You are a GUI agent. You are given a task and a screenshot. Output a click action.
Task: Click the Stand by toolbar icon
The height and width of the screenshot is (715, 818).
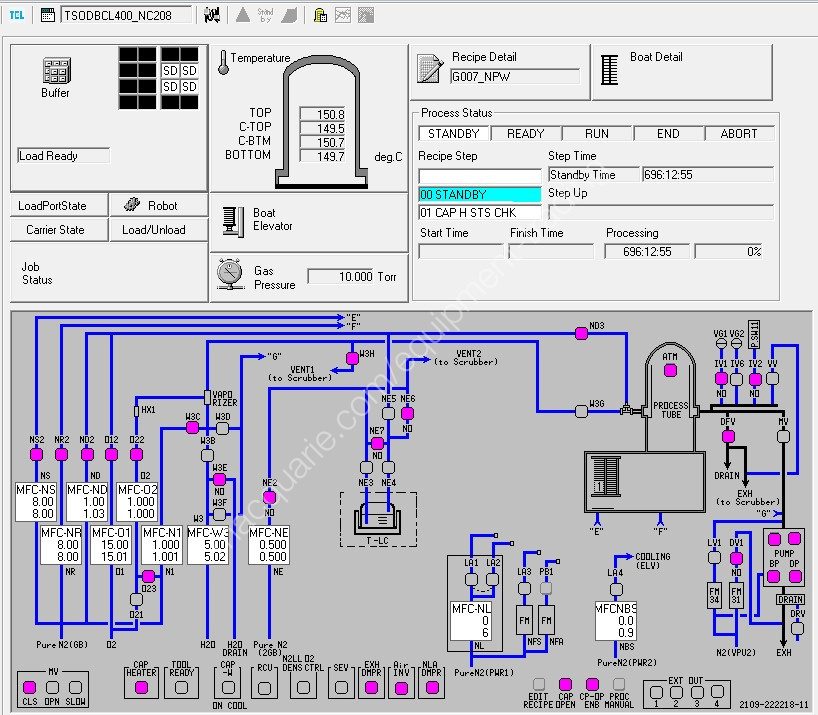coord(265,15)
